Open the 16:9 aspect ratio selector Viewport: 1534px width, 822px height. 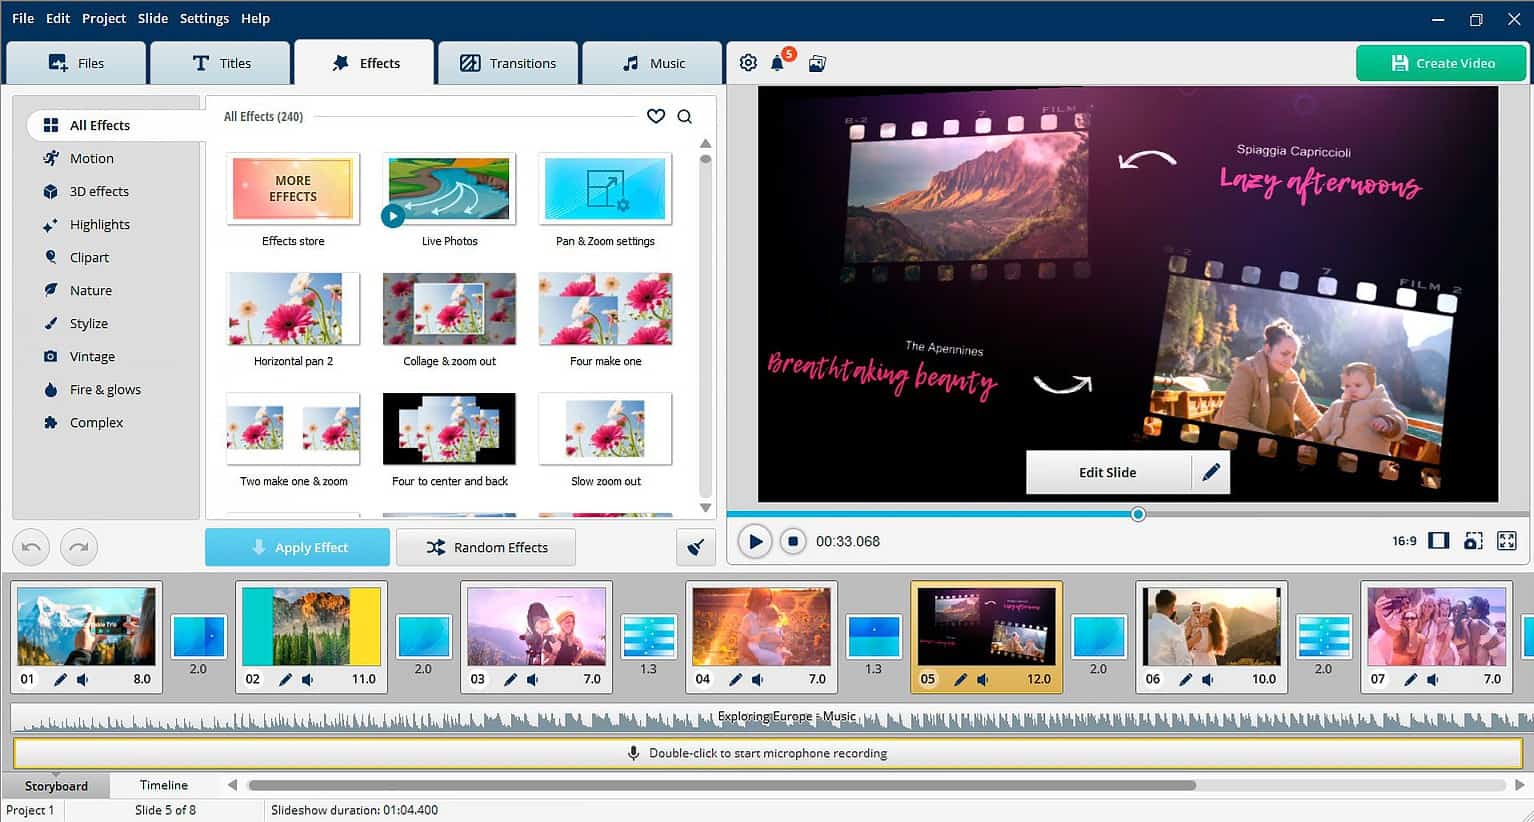pos(1404,541)
